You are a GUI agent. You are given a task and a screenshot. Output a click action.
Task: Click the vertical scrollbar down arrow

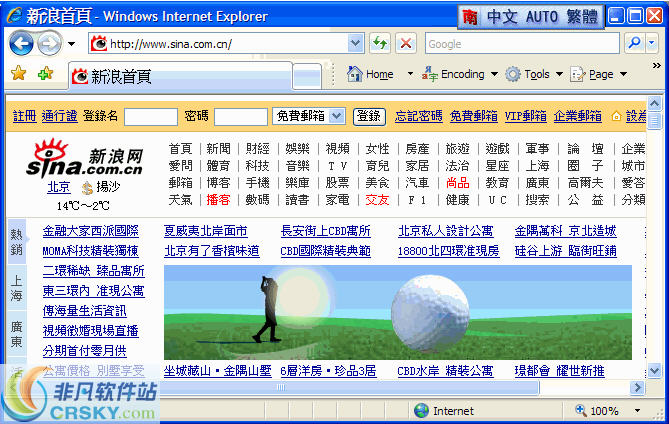tap(654, 371)
